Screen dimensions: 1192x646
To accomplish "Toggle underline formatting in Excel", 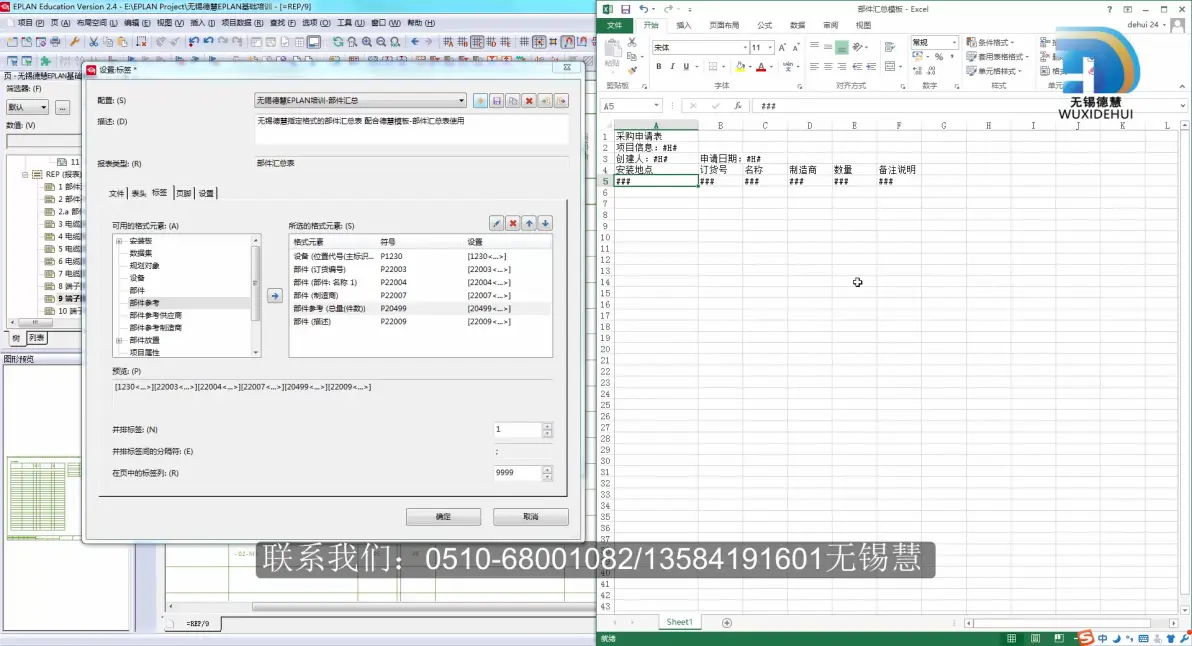I will pos(686,67).
